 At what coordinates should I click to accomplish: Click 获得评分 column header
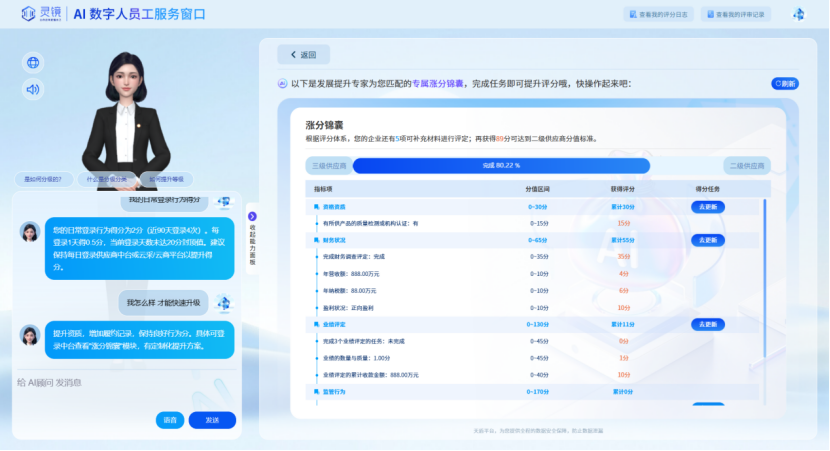[x=622, y=189]
